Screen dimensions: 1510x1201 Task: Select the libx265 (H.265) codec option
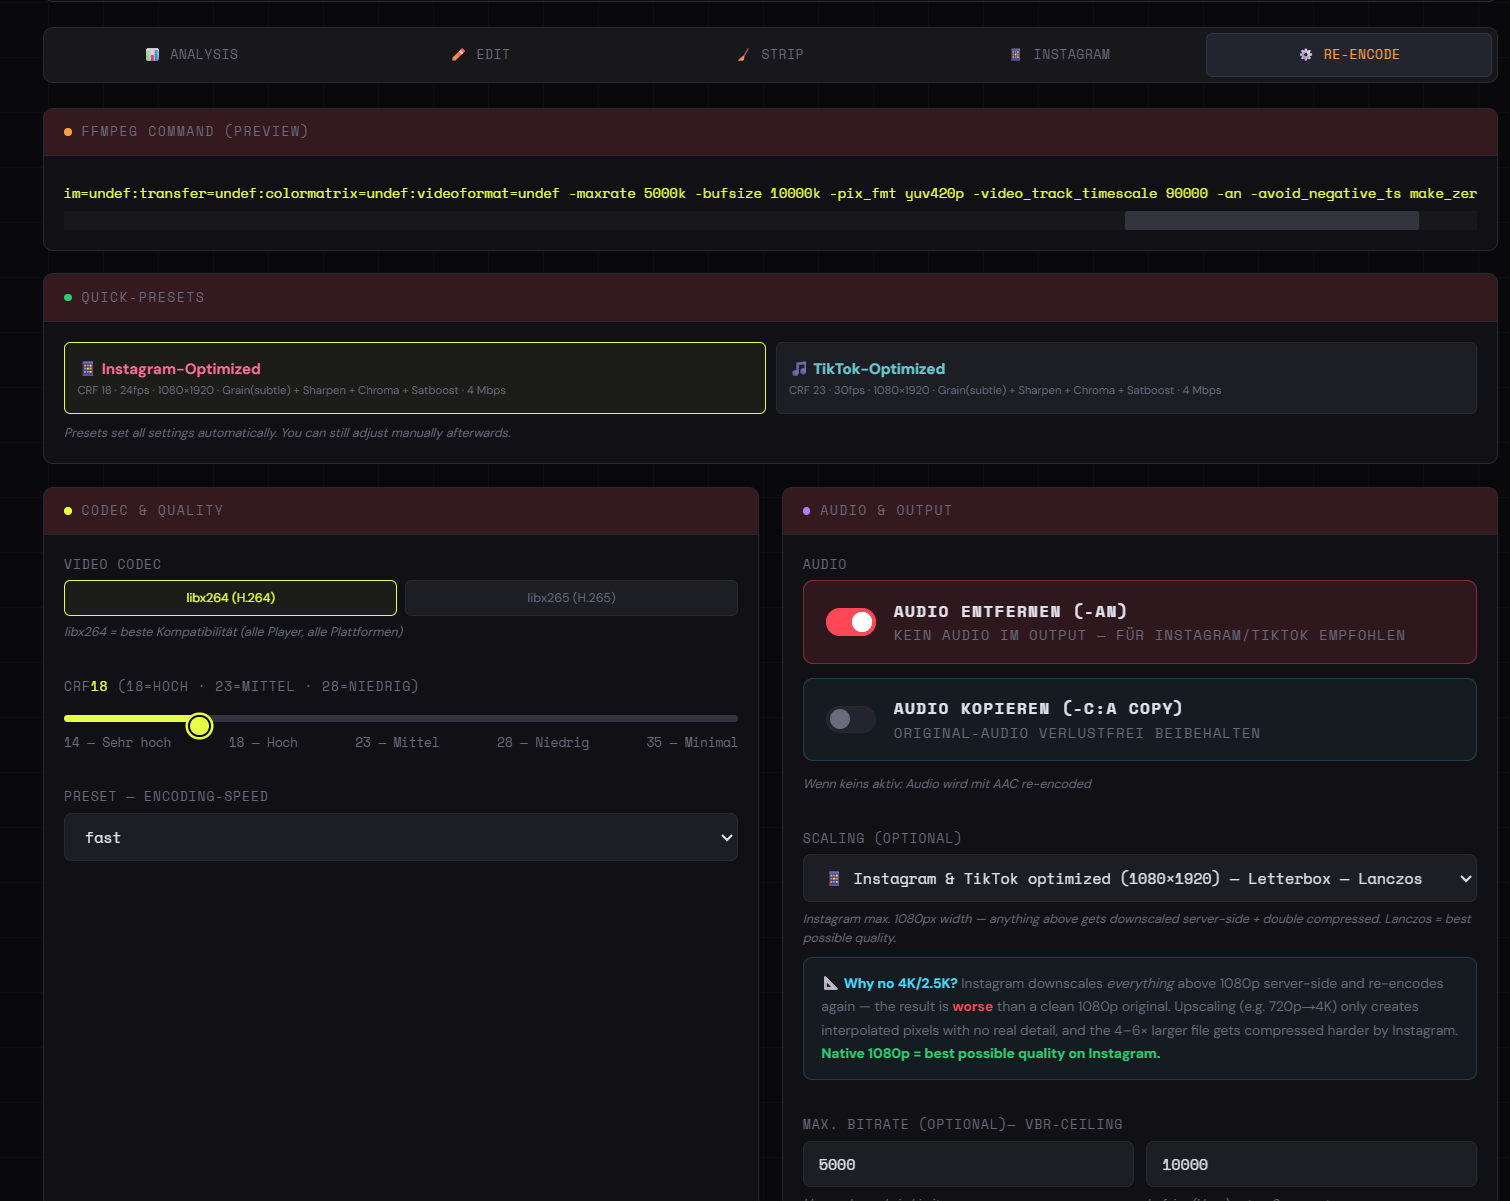coord(571,598)
